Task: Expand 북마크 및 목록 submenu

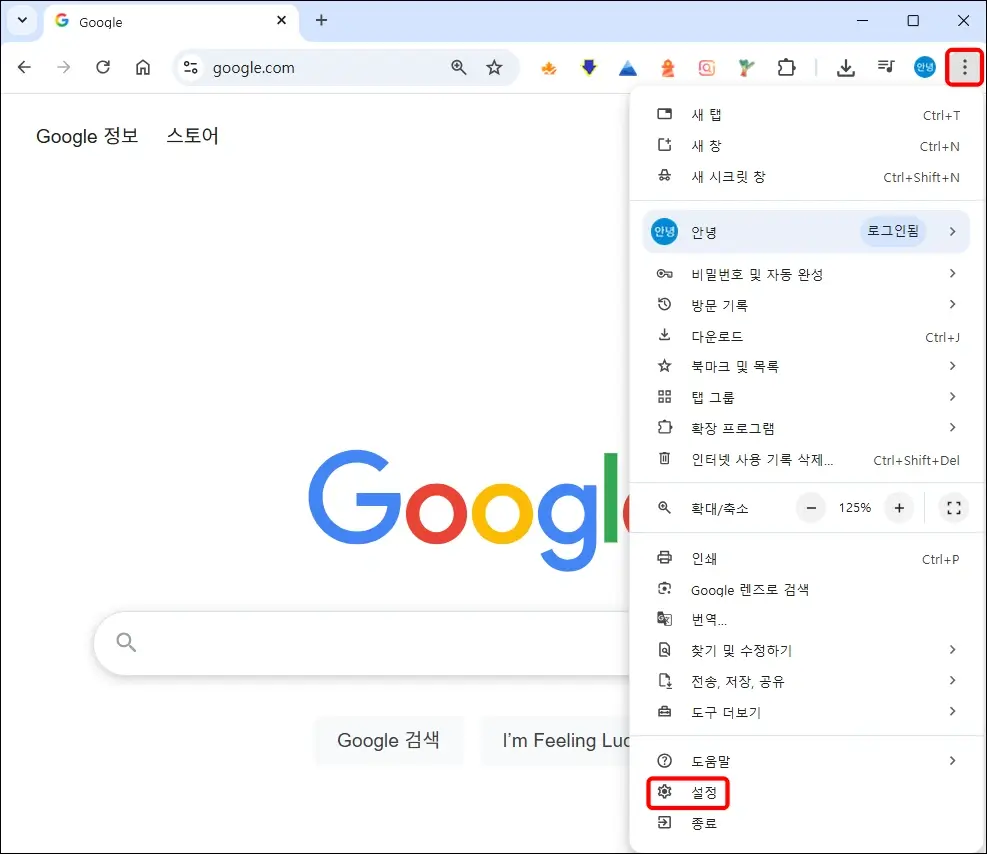Action: 808,366
